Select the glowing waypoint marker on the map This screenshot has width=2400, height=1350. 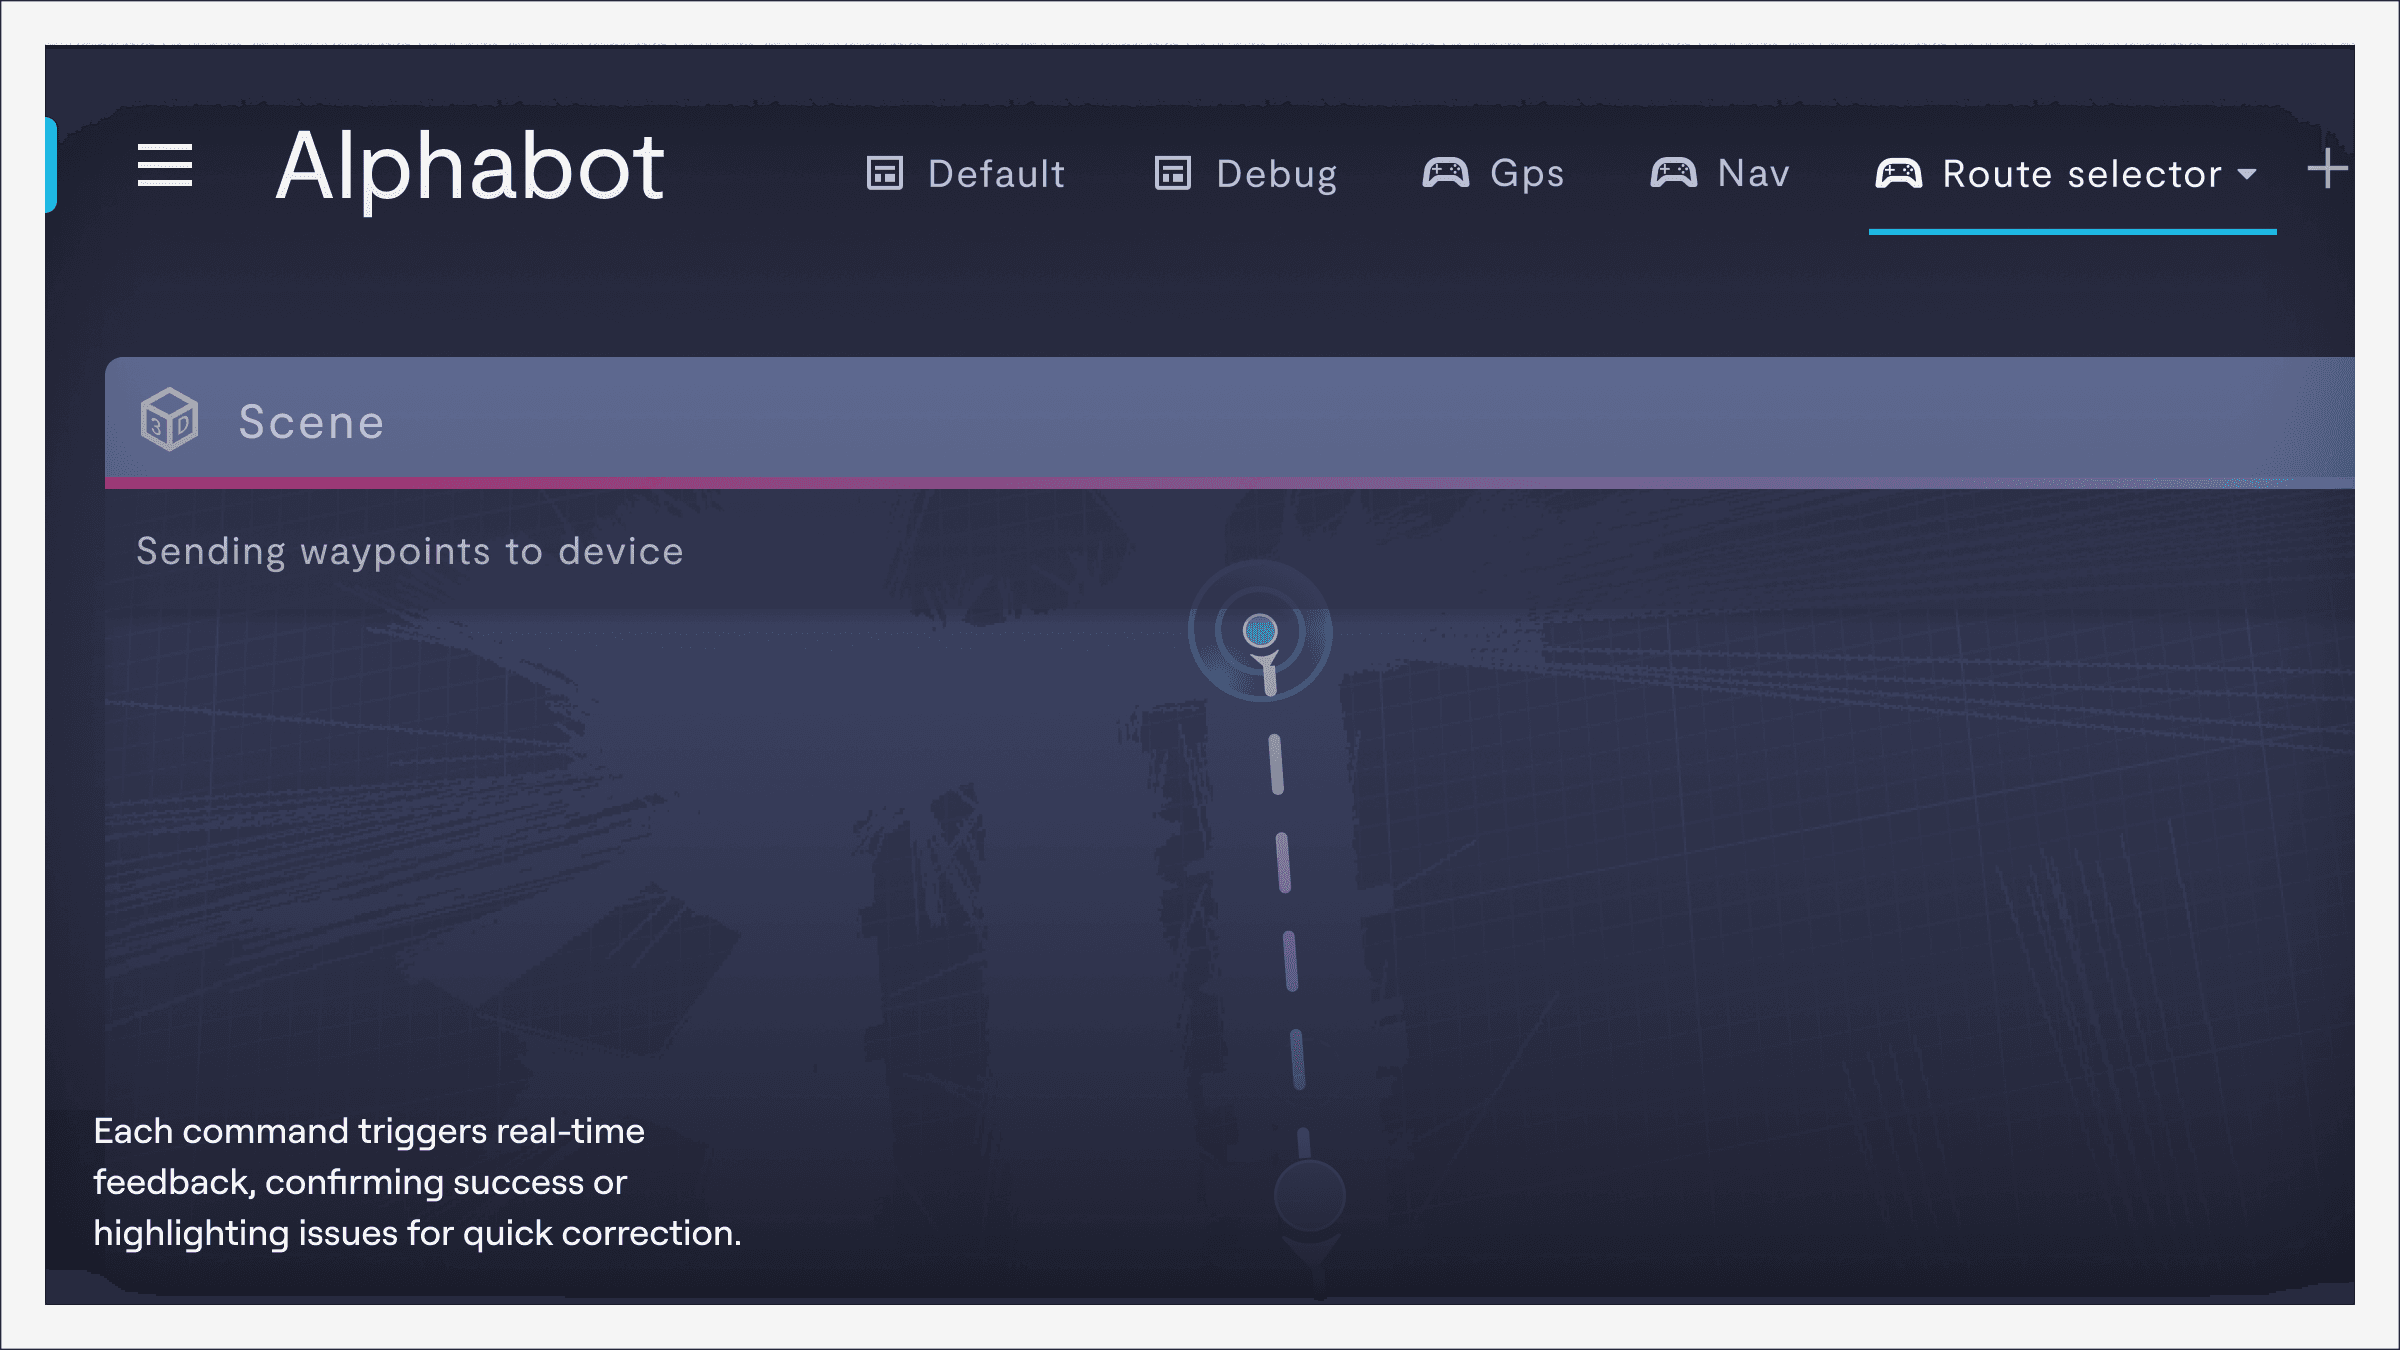(x=1260, y=631)
